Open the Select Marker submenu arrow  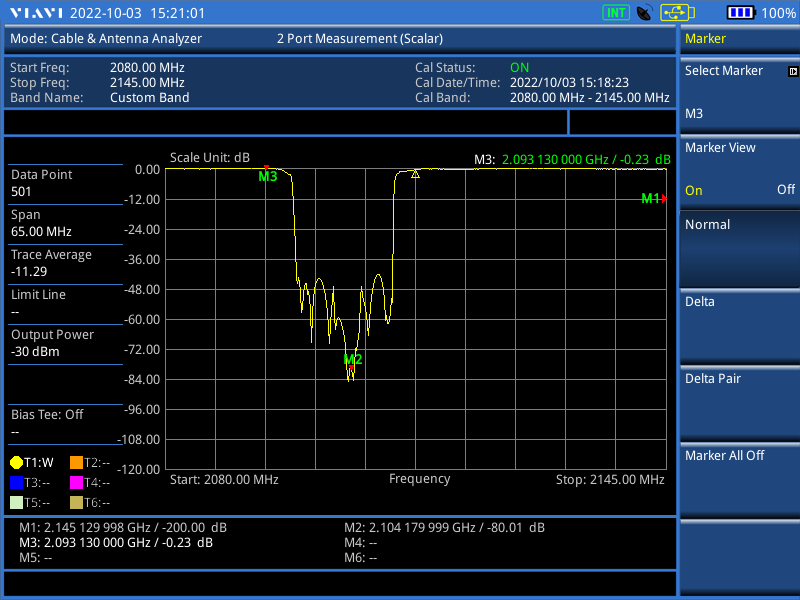coord(792,71)
